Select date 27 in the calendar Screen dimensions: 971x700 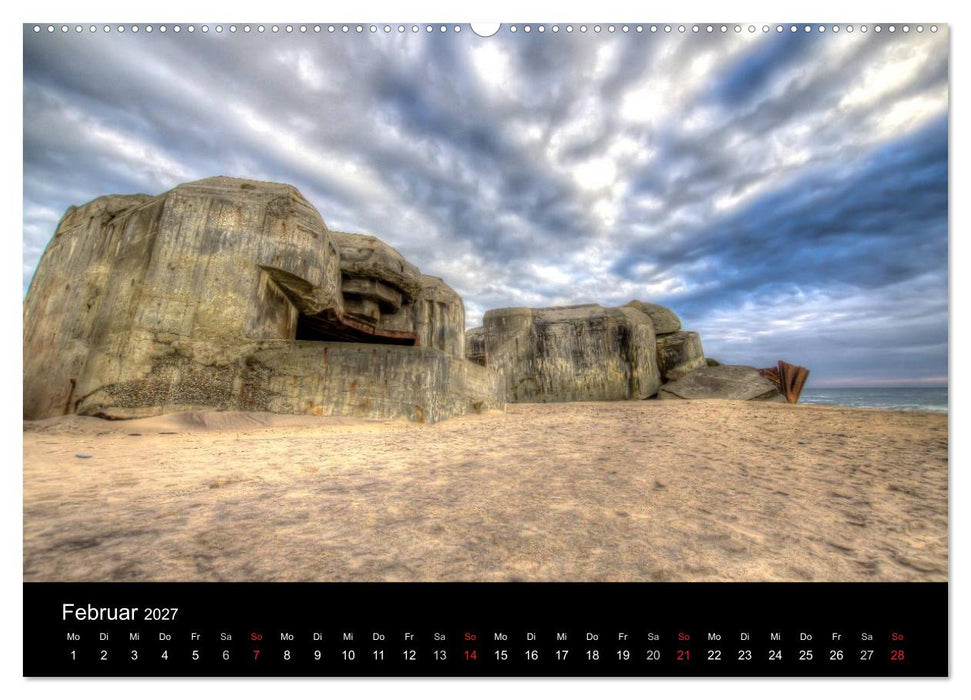point(867,655)
